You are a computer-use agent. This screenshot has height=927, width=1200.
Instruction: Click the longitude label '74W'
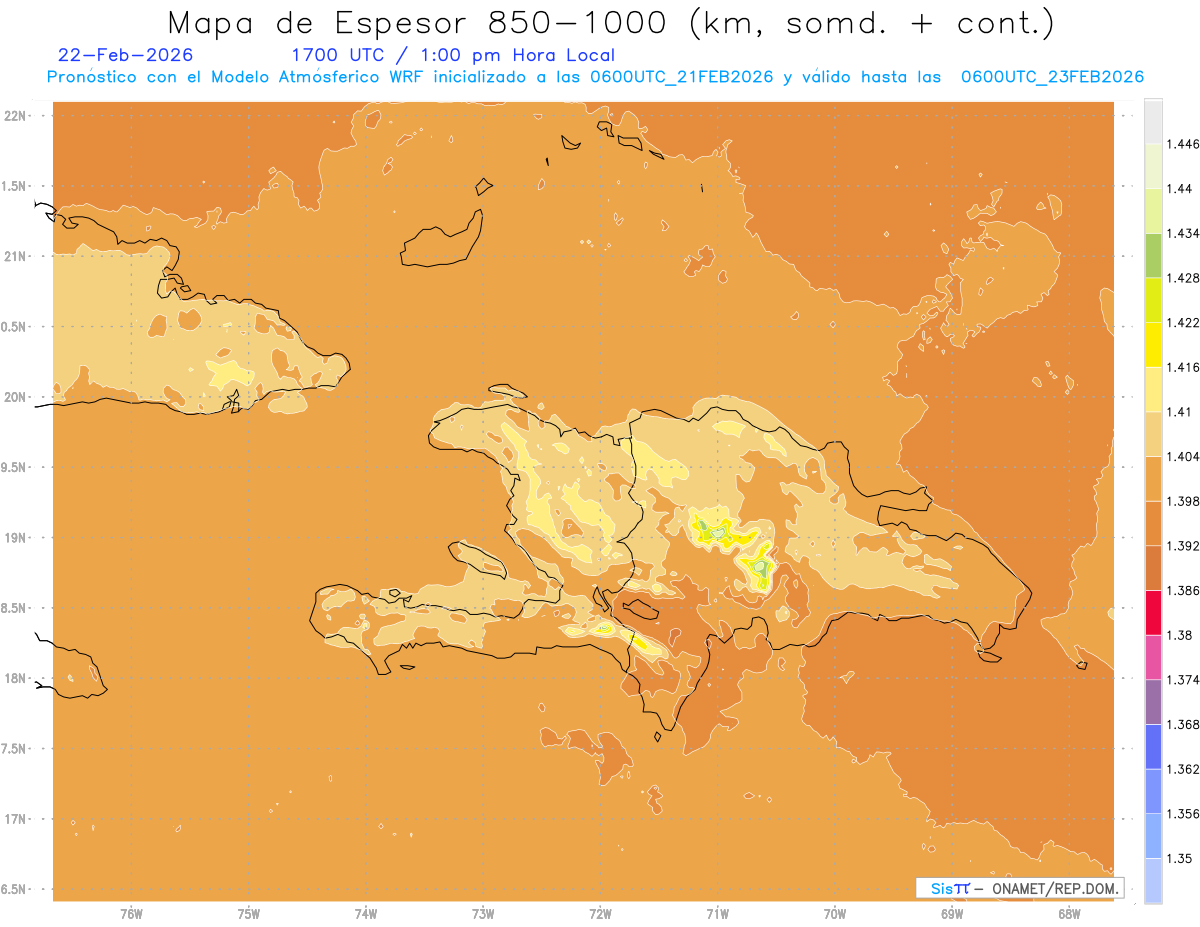(x=366, y=913)
